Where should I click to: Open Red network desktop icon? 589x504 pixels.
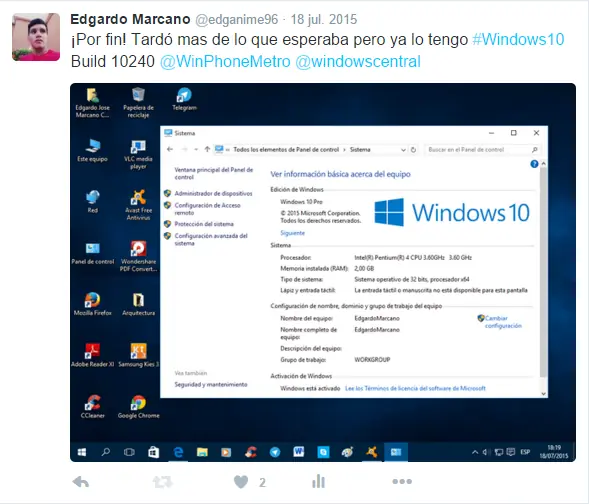[x=92, y=202]
